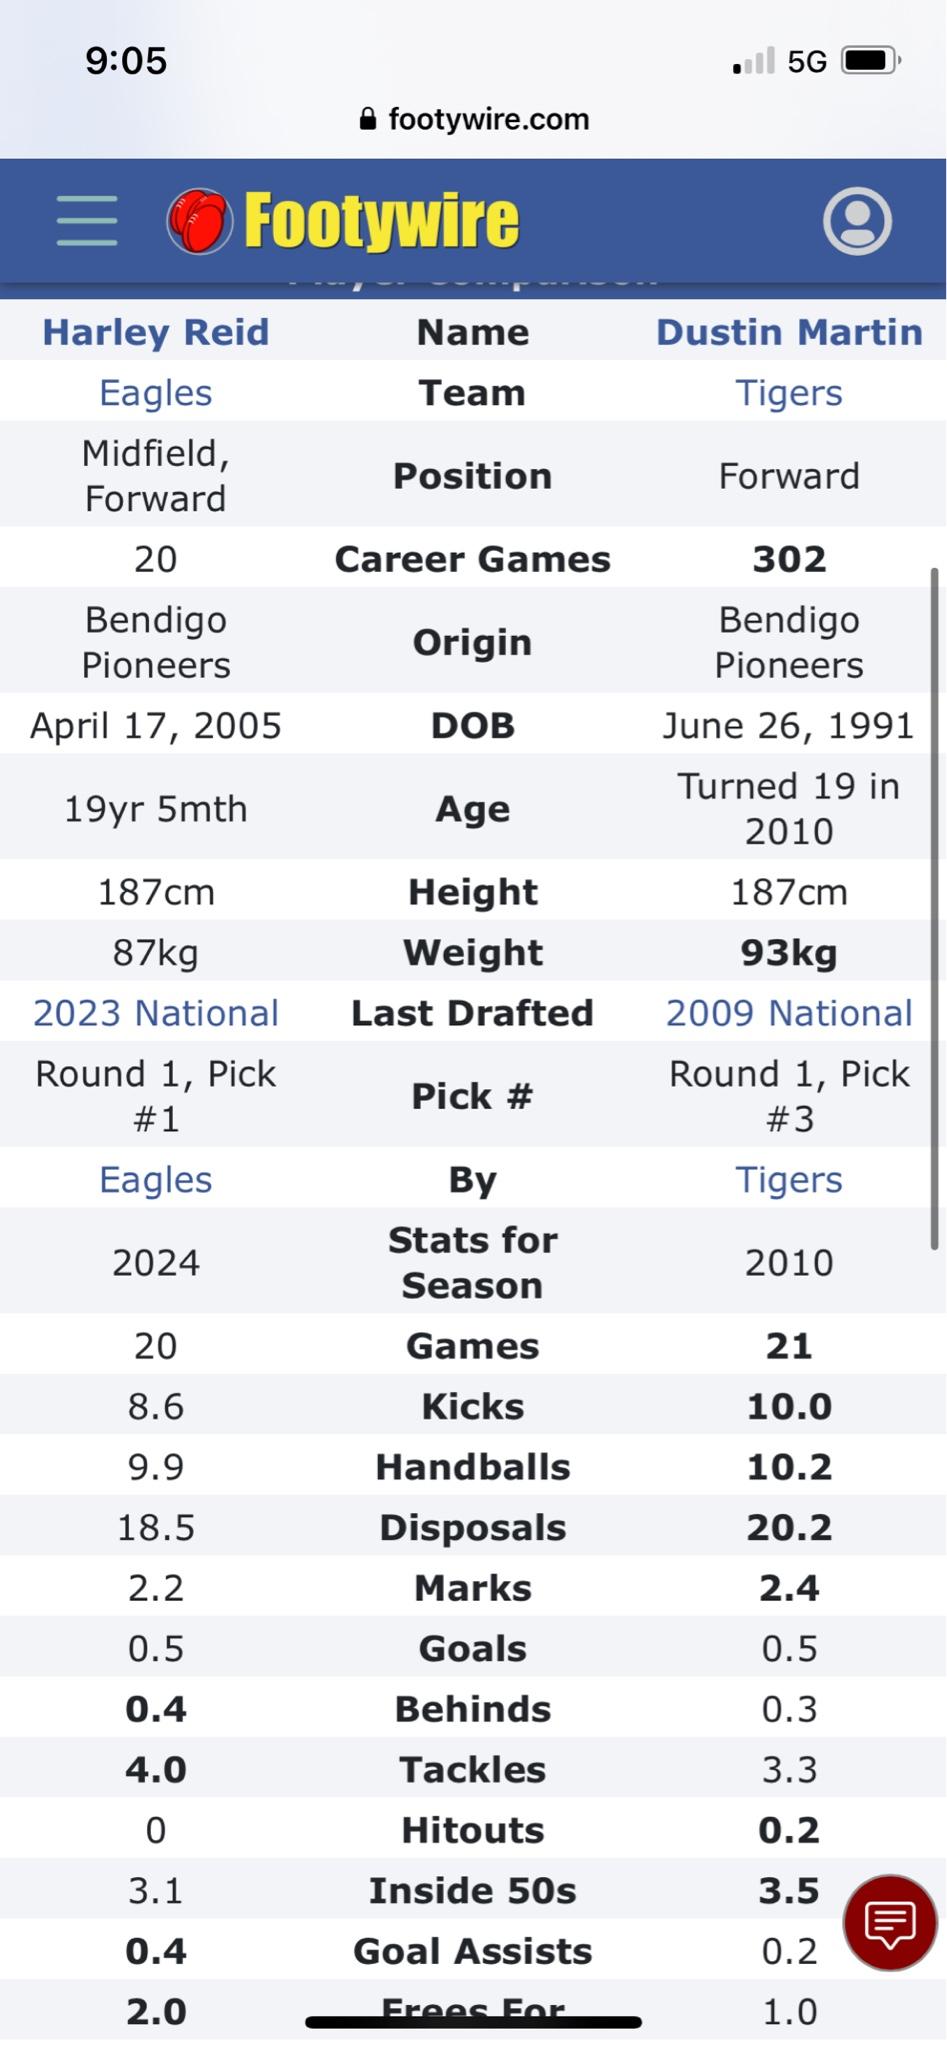Open Harley Reid's player profile

click(156, 332)
